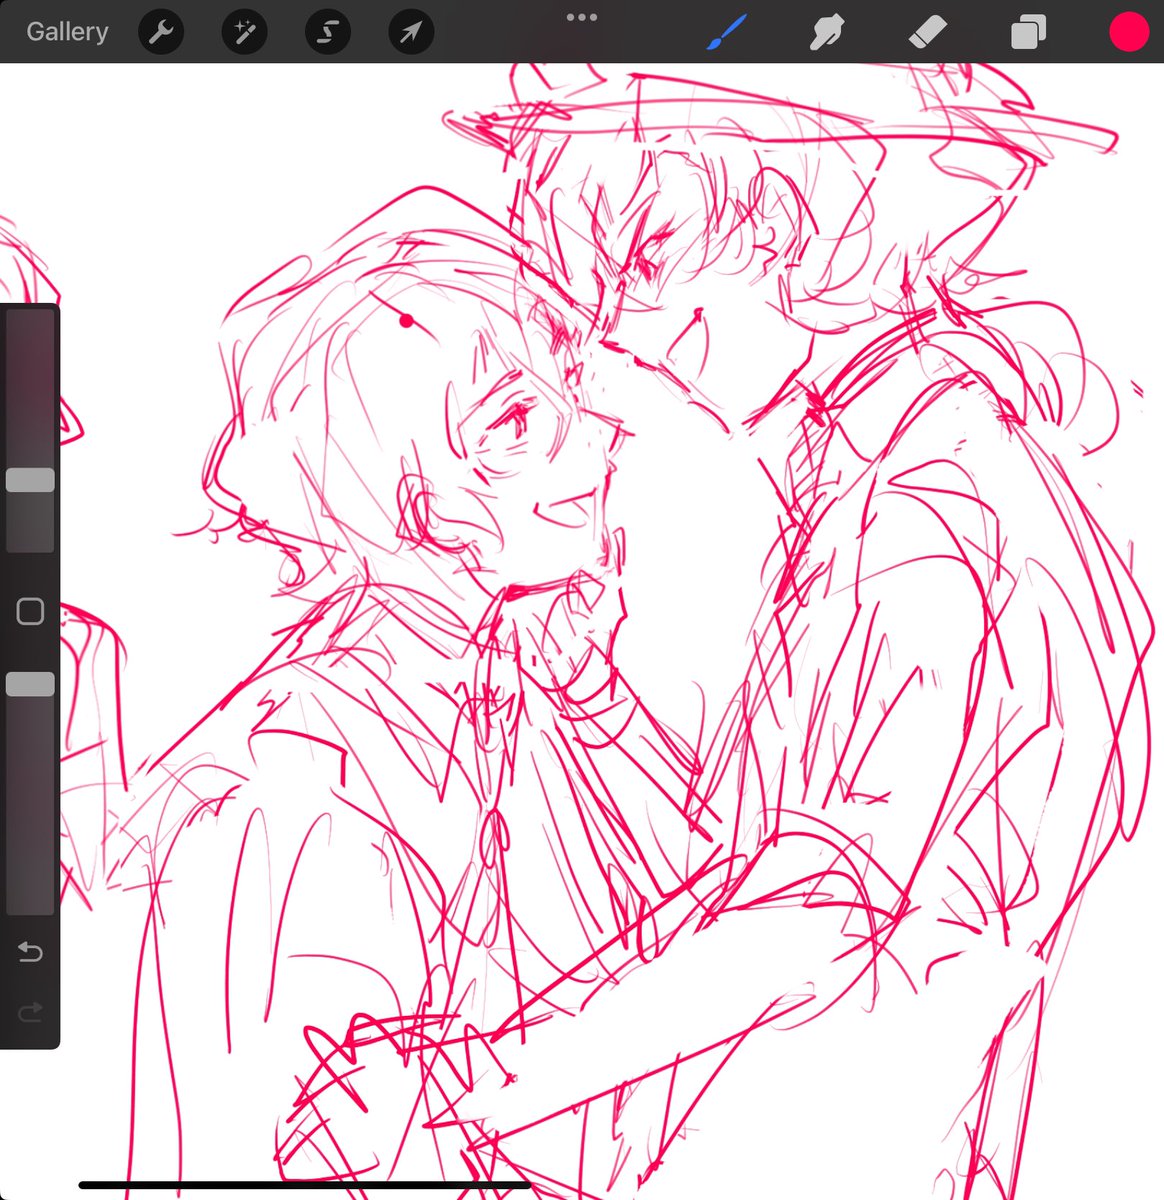The image size is (1164, 1200).
Task: Open the Actions wrench menu
Action: coord(160,32)
